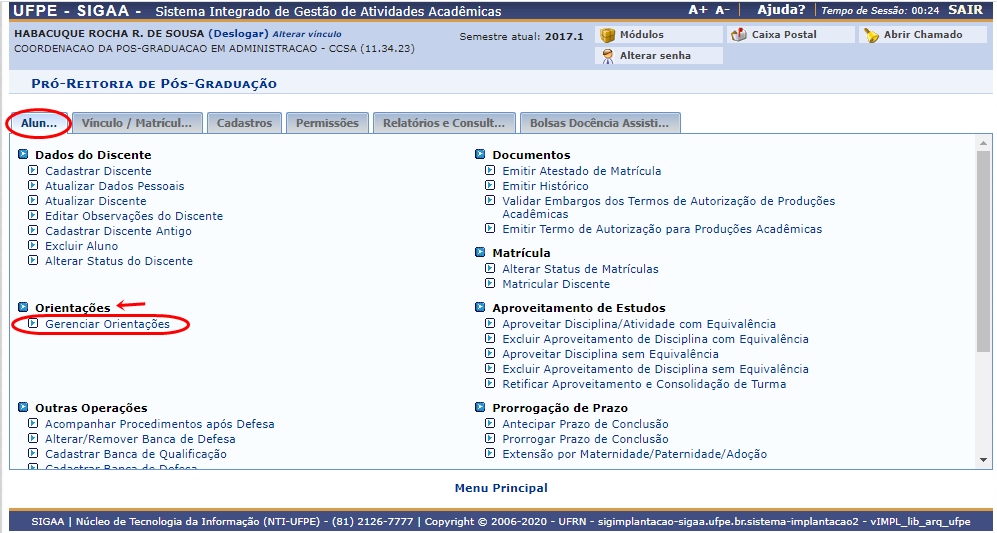Click the Alterar vínculo link
The width and height of the screenshot is (997, 533).
(x=307, y=34)
